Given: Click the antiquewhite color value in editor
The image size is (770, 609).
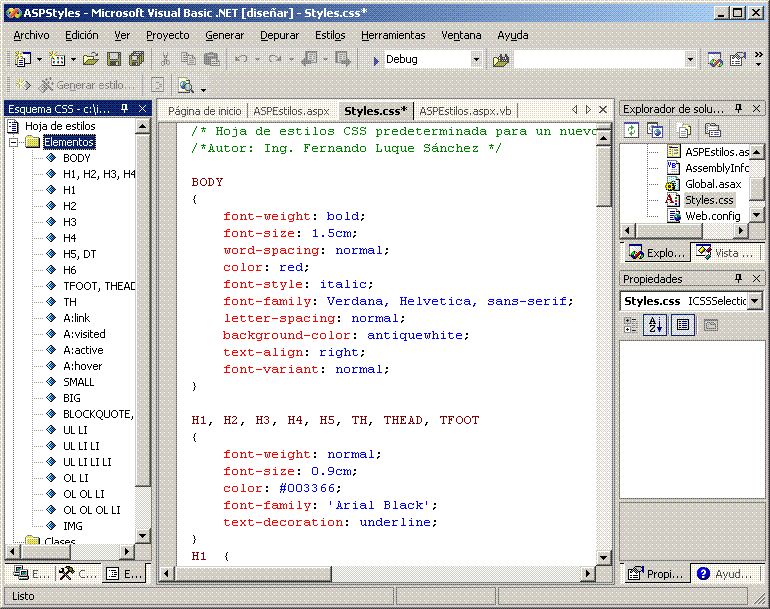Looking at the screenshot, I should click(x=415, y=335).
